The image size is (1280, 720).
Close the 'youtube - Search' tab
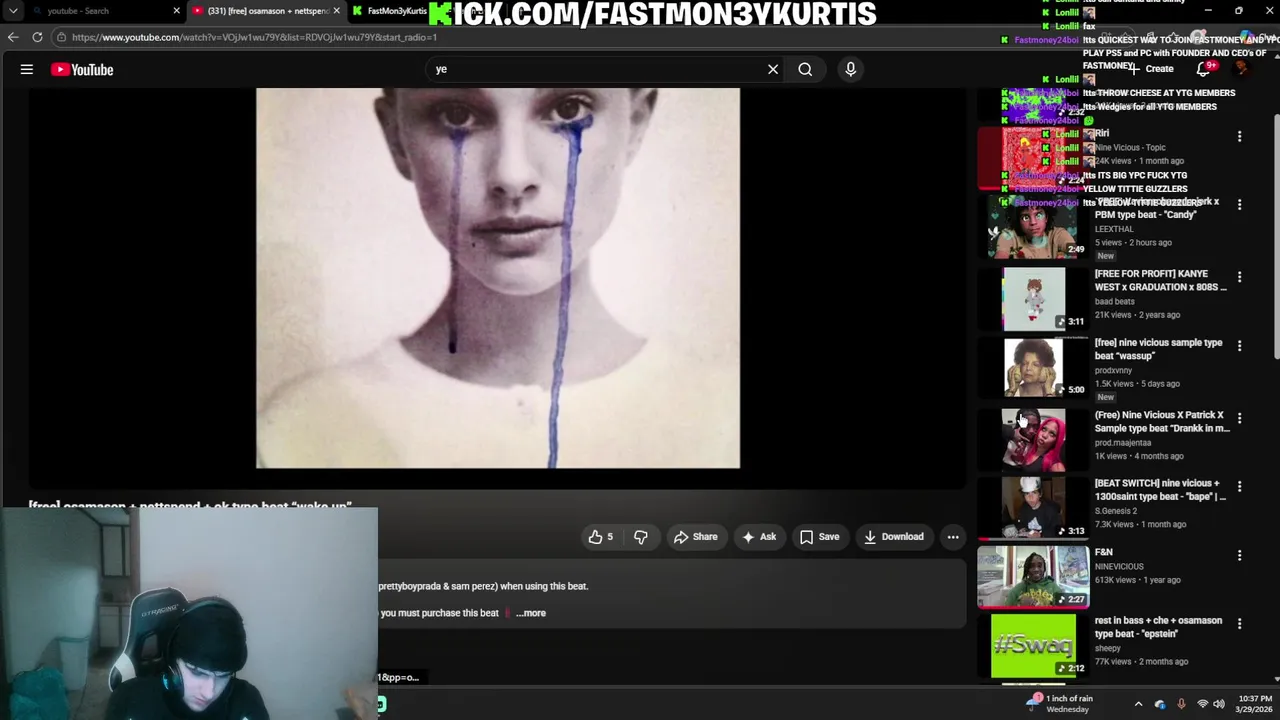point(177,11)
